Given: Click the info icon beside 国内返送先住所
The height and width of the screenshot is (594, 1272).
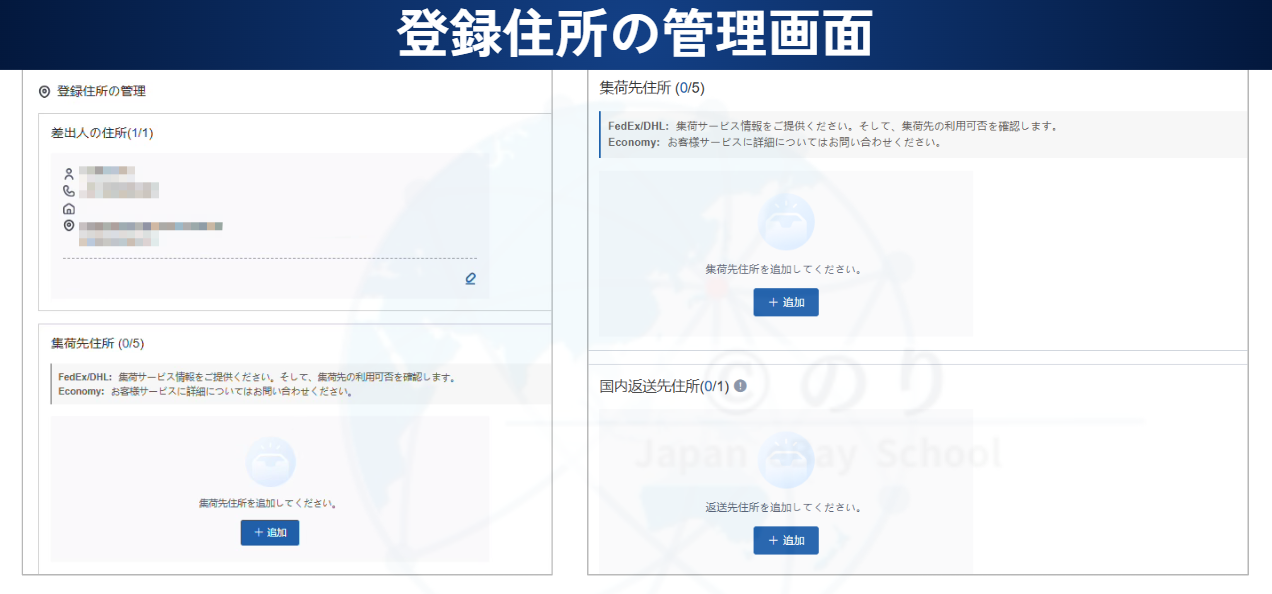Looking at the screenshot, I should [740, 386].
